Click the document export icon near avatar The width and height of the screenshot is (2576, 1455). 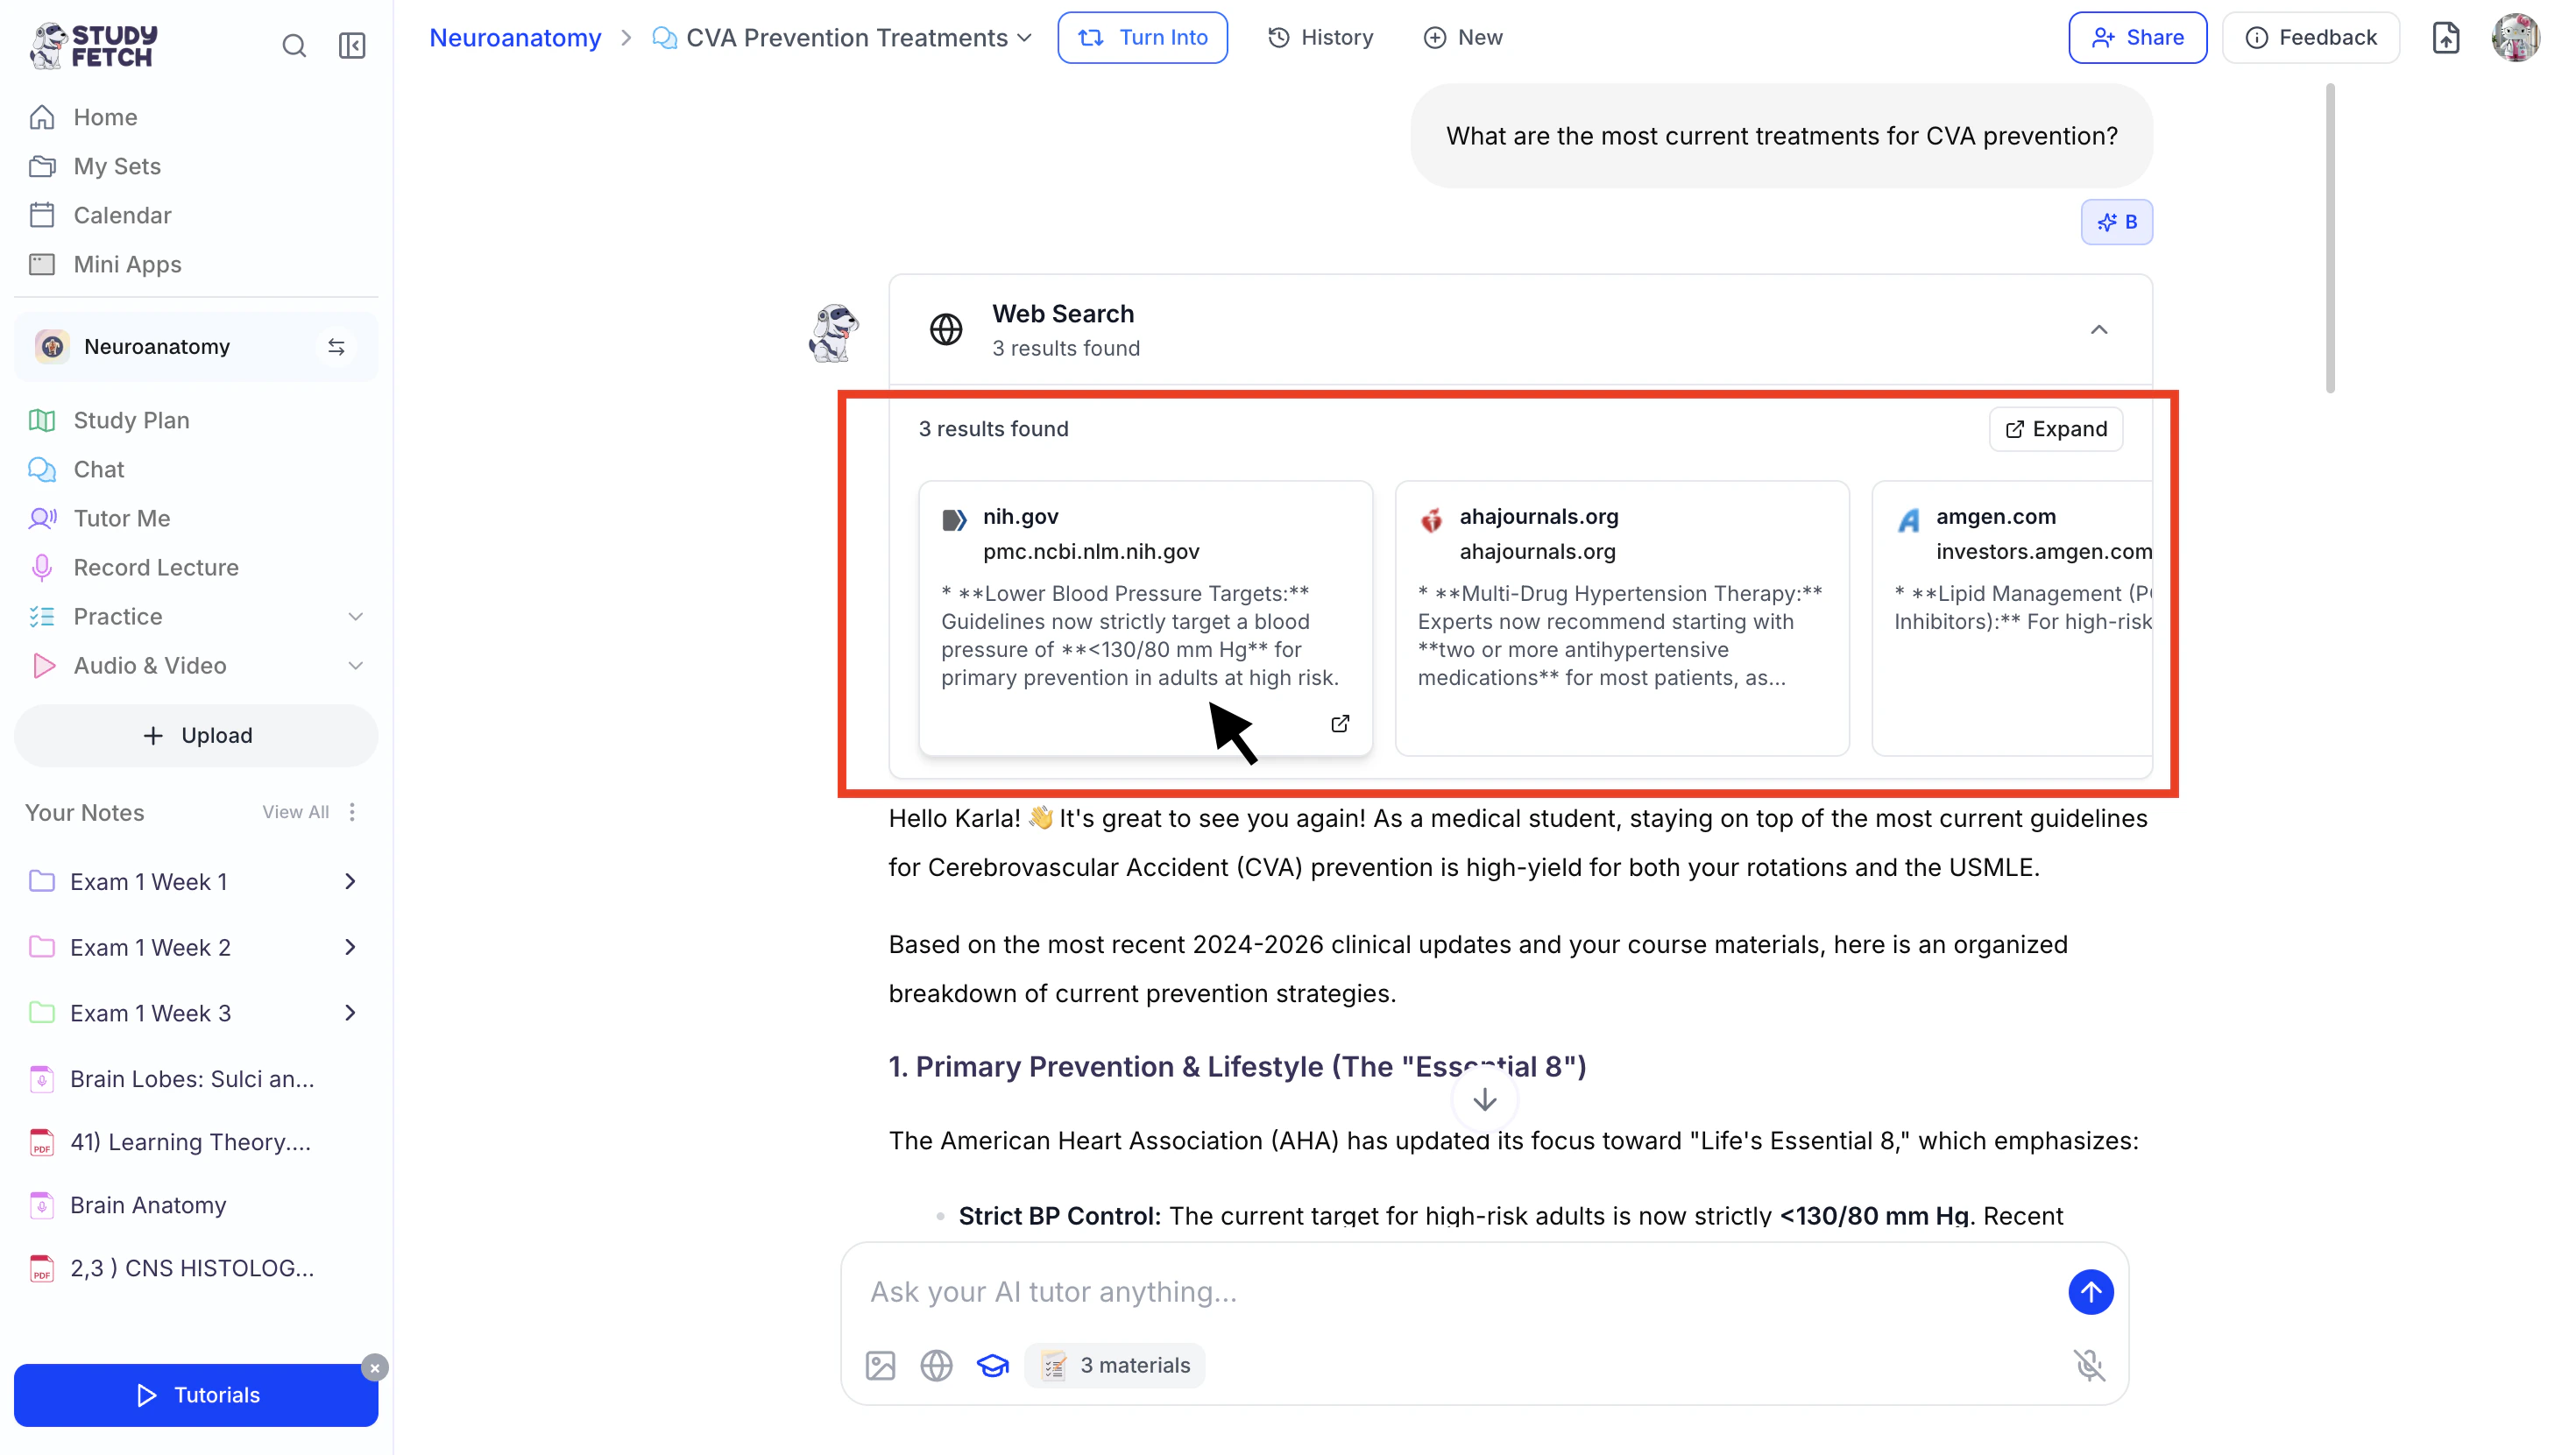2445,38
